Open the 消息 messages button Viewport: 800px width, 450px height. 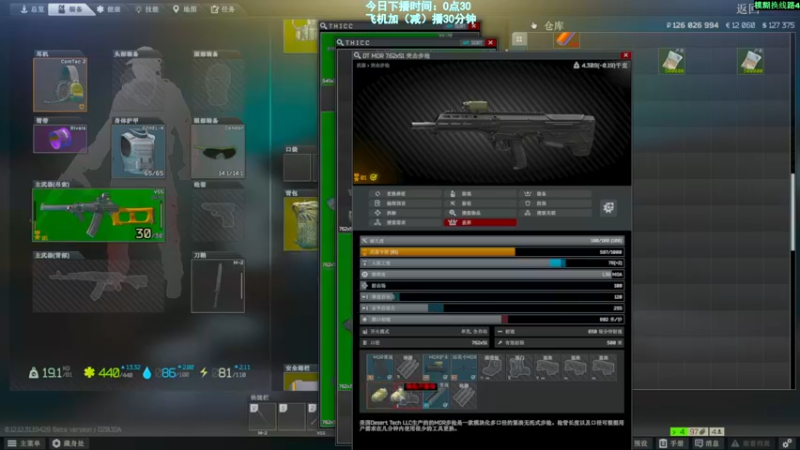tap(708, 443)
